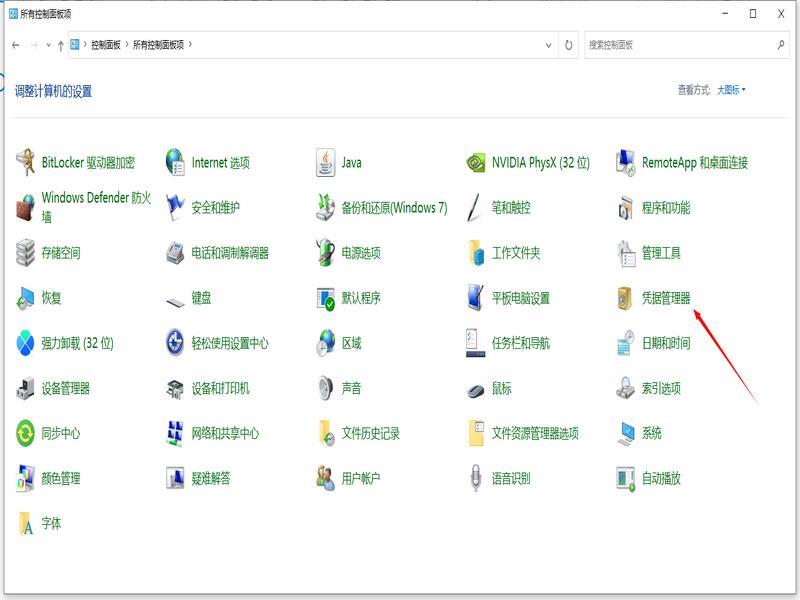
Task: Select 所有控制面板项 in the address breadcrumb
Action: click(158, 45)
